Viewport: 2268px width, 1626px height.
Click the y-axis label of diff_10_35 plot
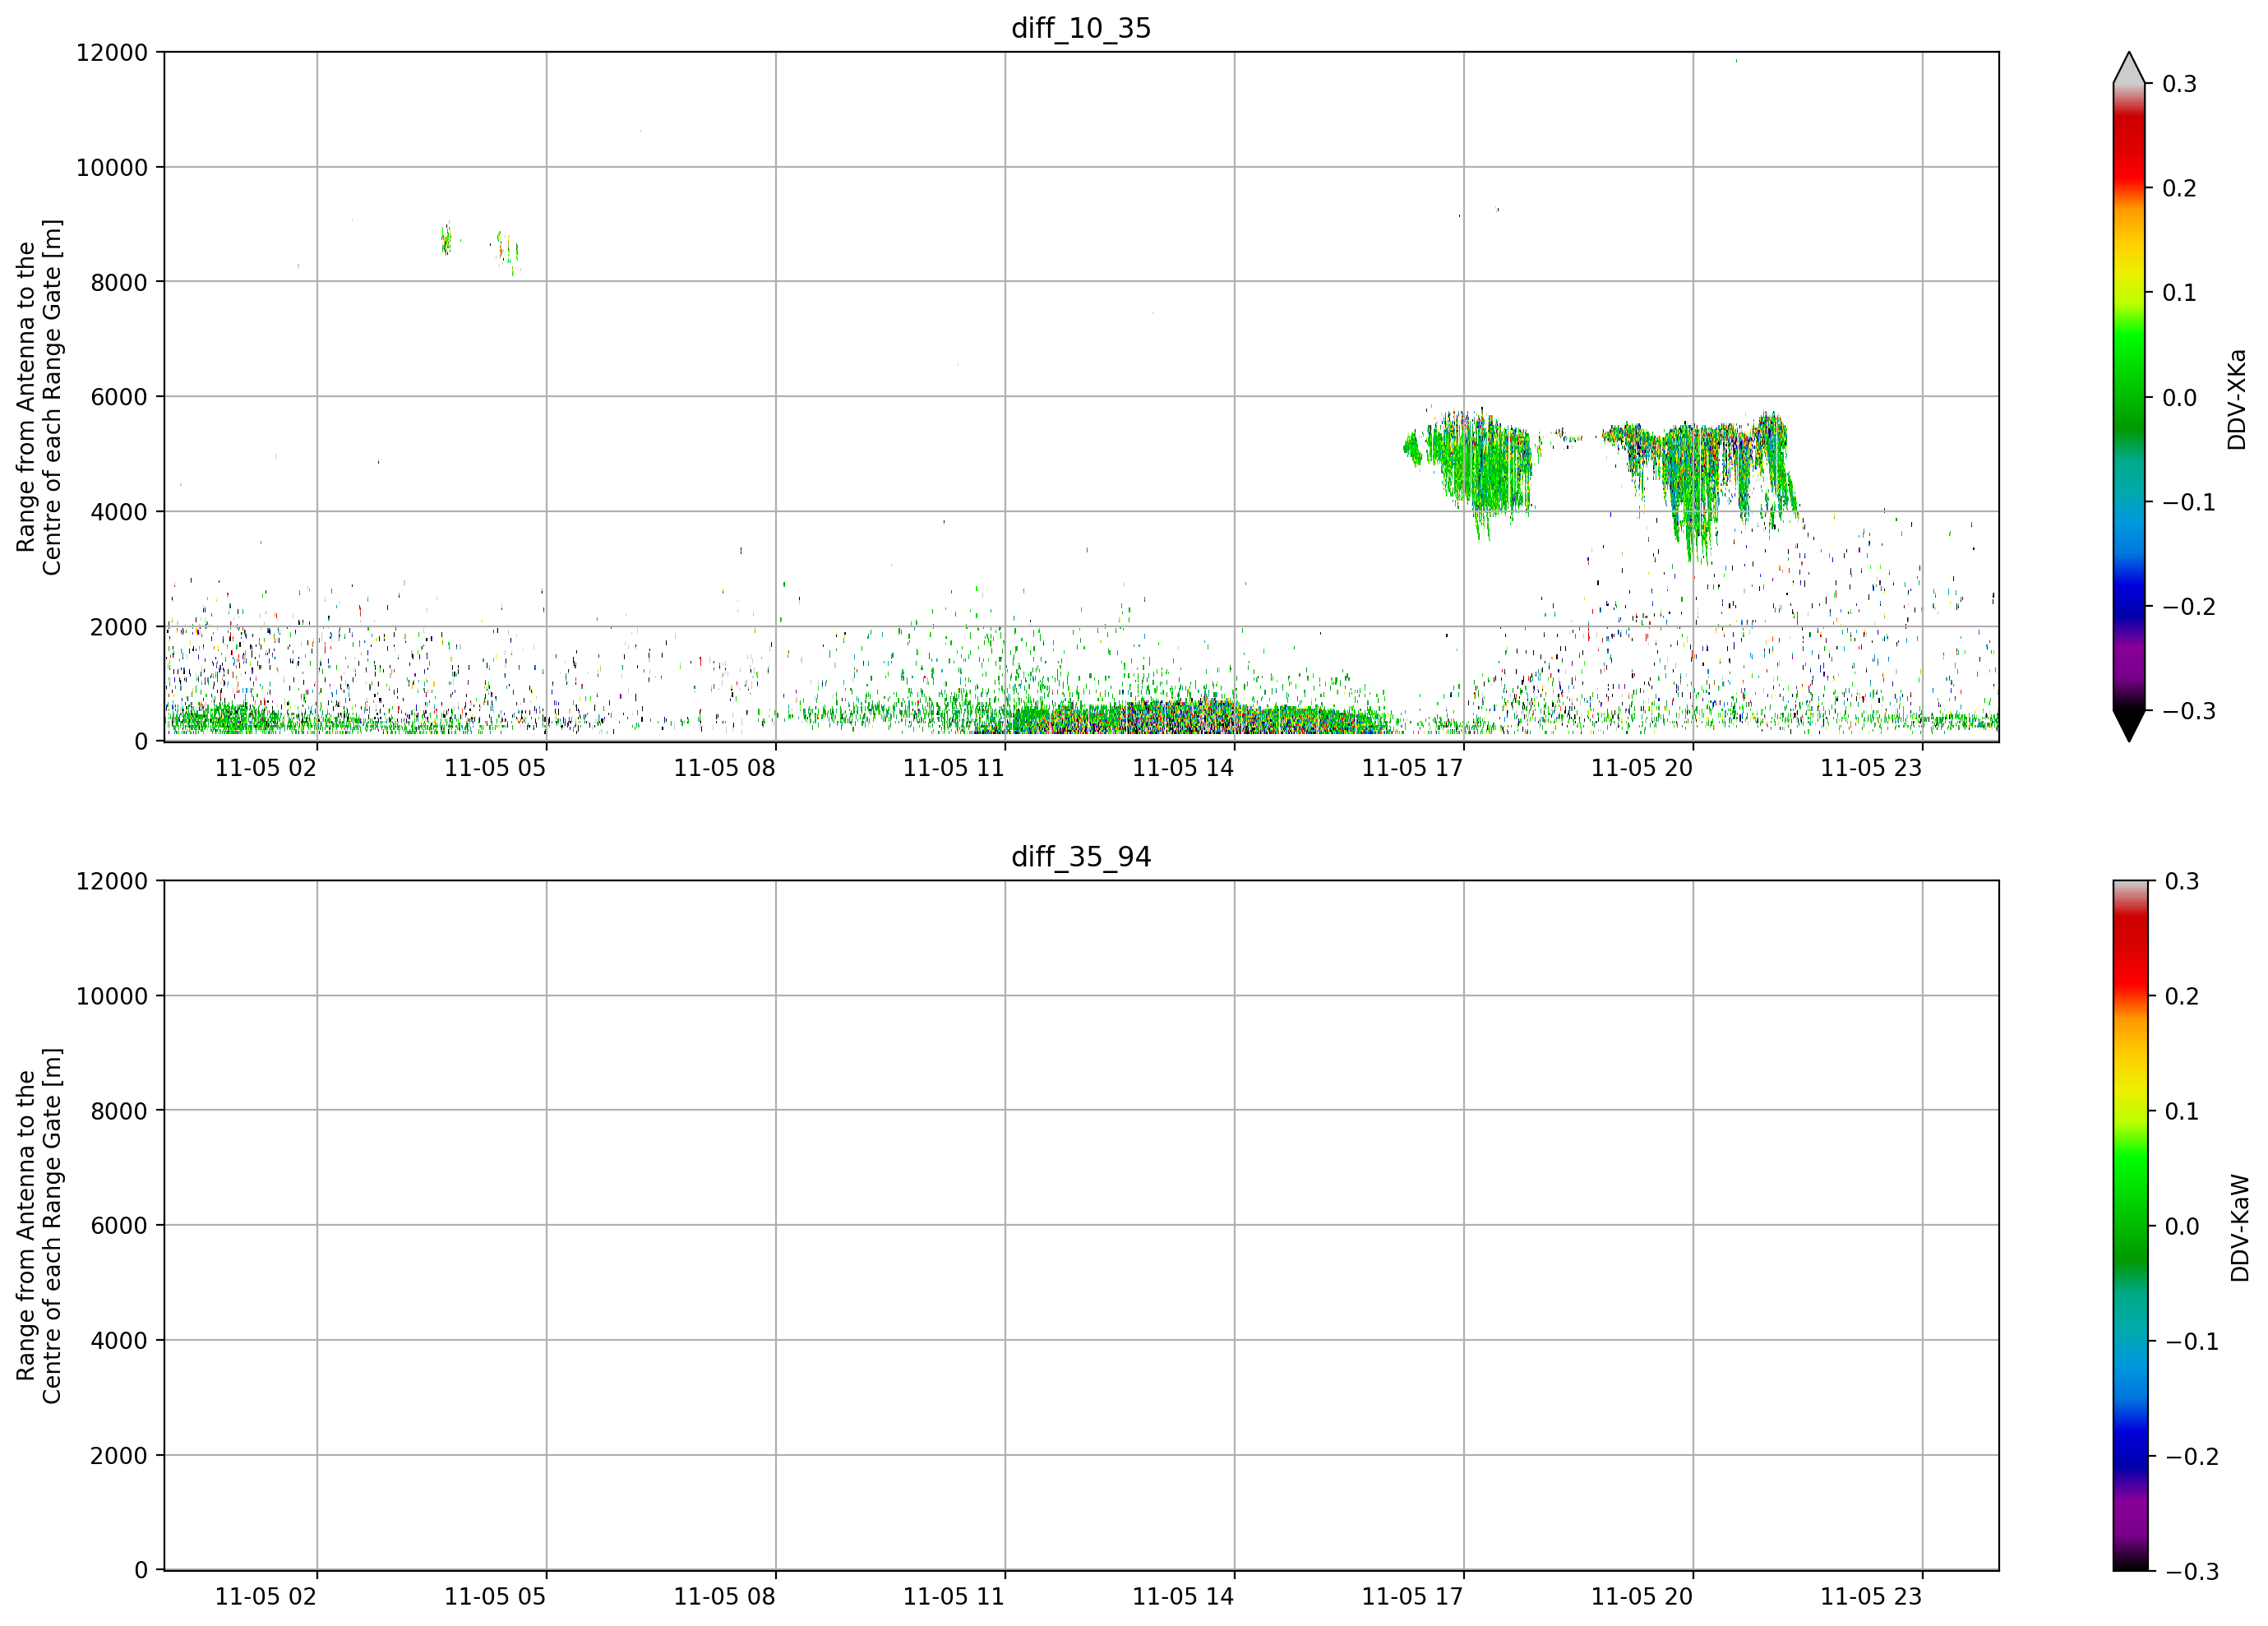tap(39, 397)
